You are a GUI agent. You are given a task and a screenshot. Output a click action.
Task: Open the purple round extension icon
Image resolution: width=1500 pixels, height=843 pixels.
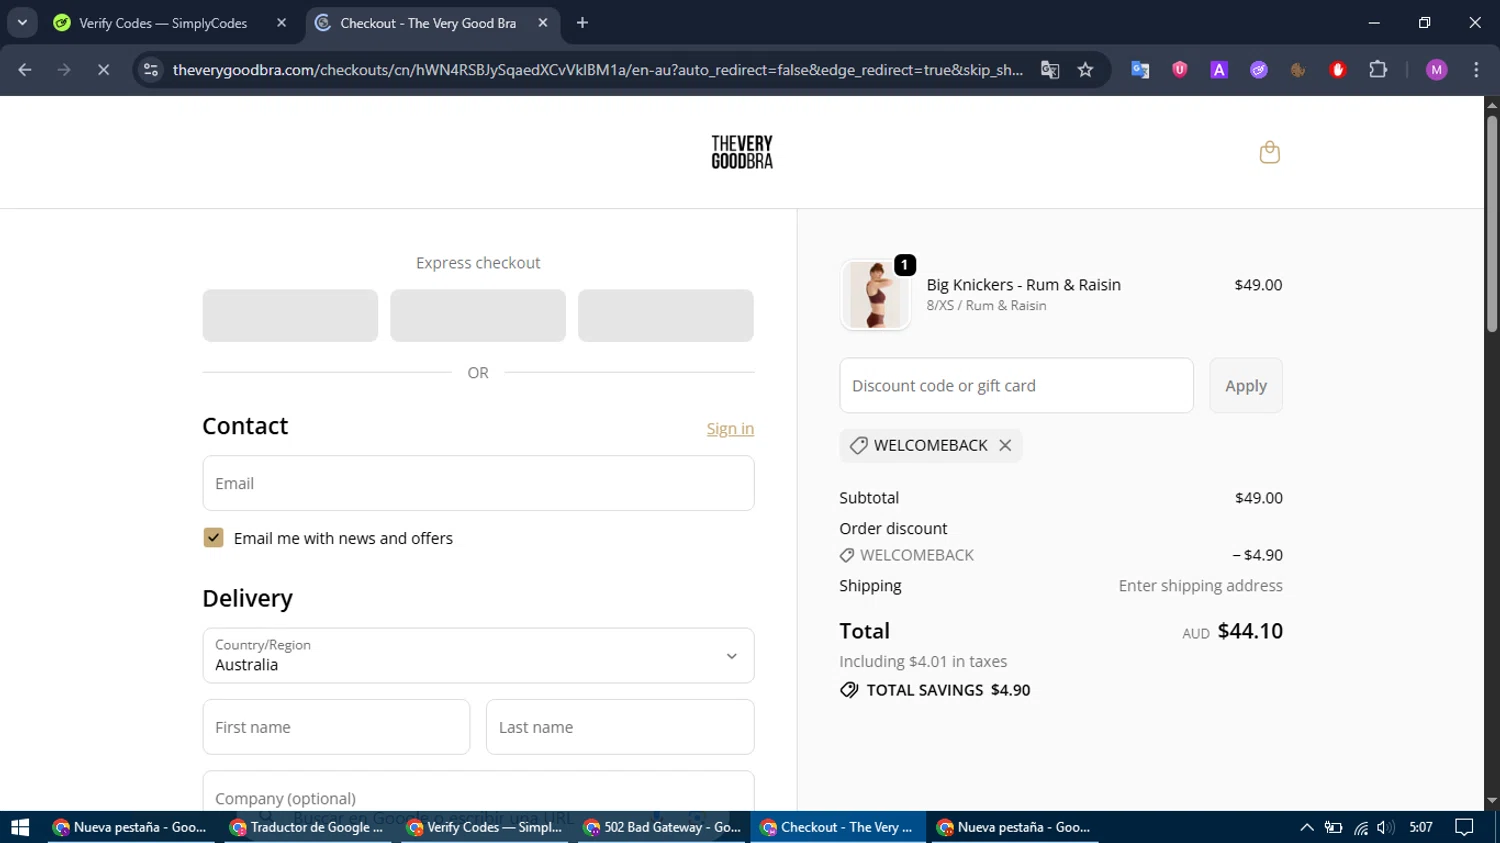click(x=1259, y=70)
